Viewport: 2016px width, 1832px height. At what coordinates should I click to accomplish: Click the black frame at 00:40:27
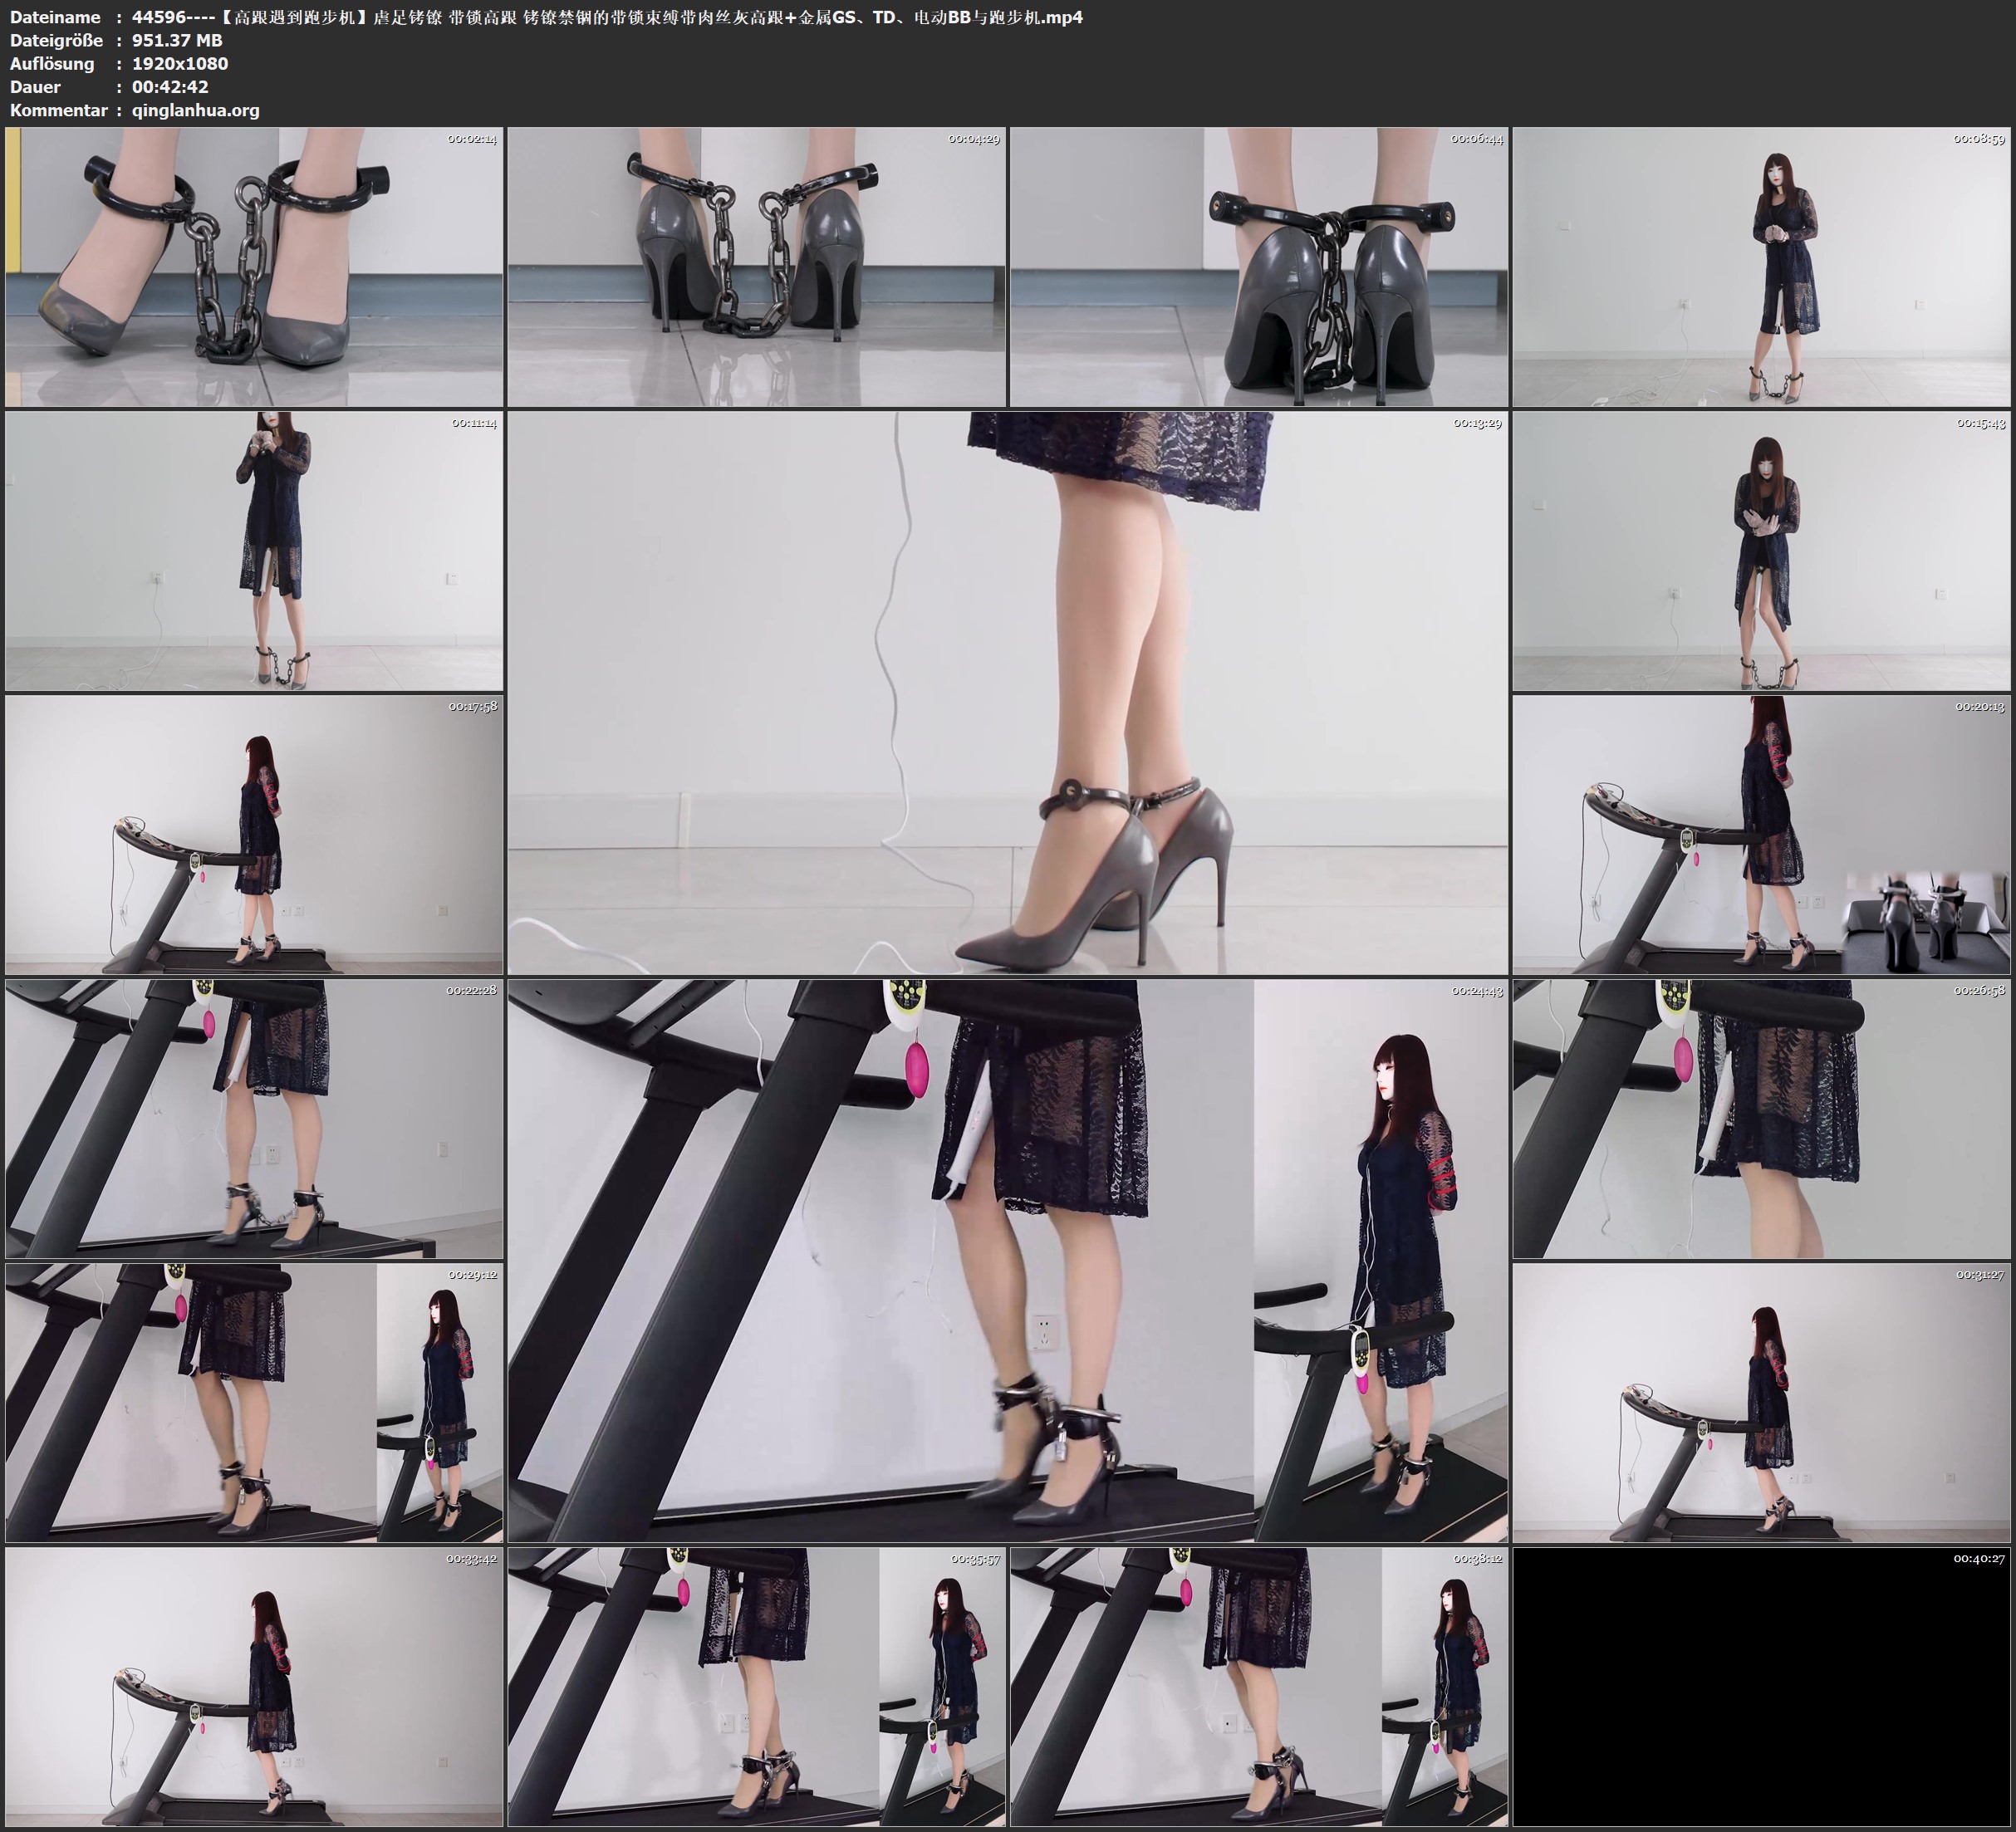point(1762,1687)
